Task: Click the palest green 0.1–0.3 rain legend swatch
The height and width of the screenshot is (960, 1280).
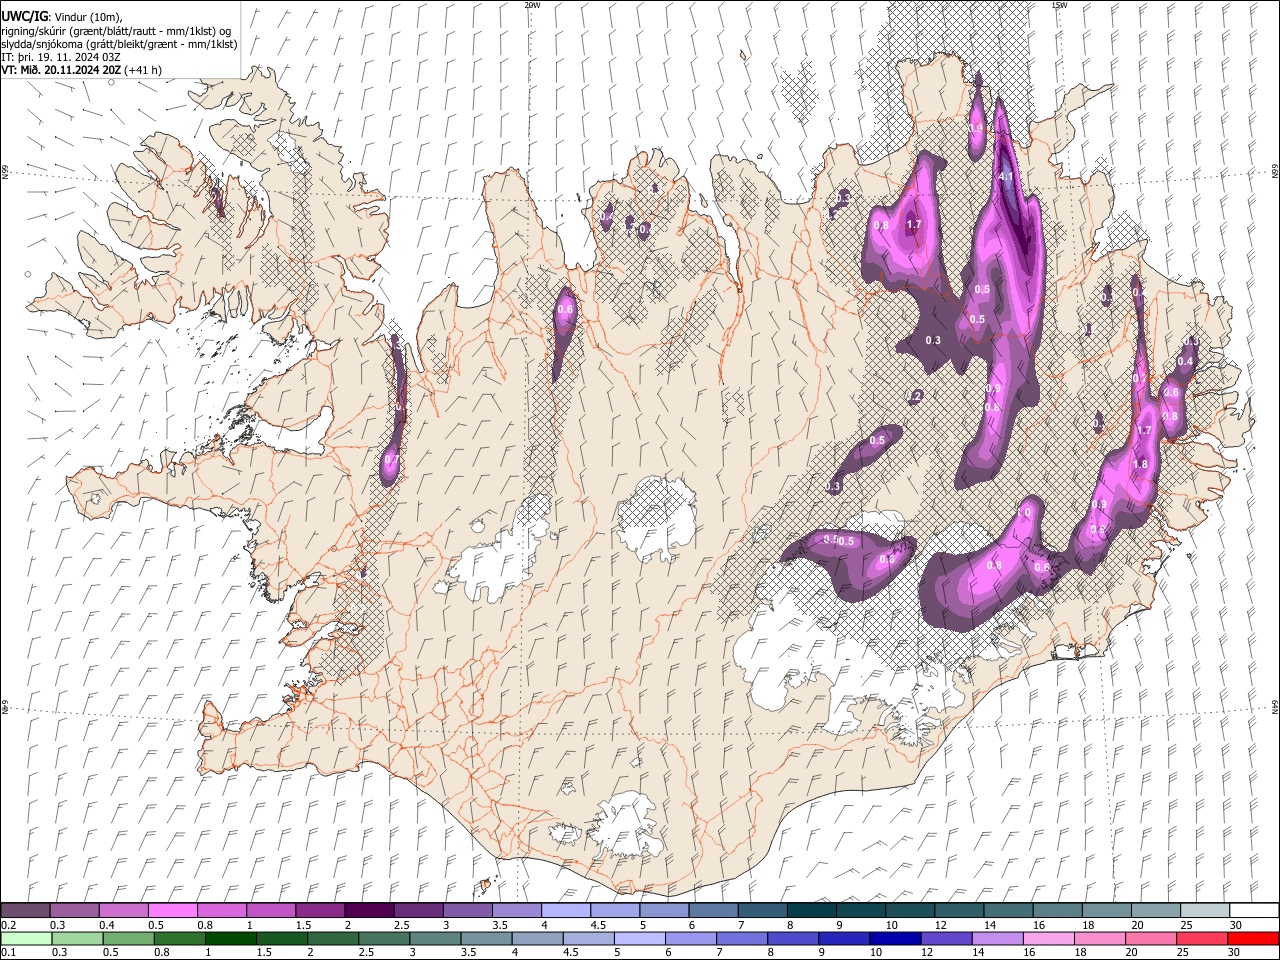Action: tap(26, 938)
